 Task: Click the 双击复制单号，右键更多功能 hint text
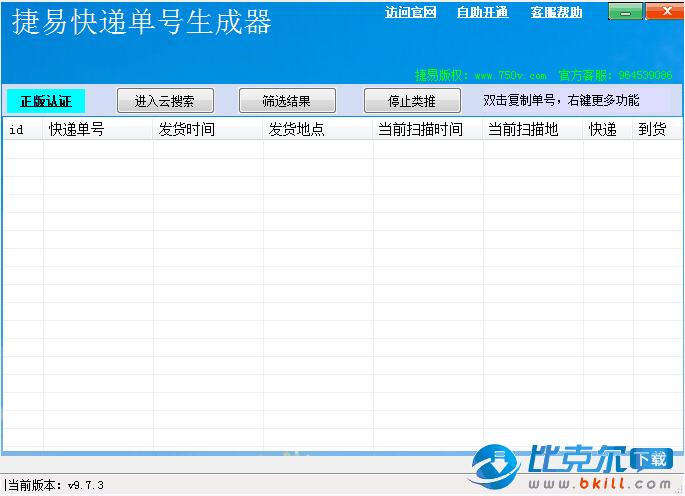pos(561,101)
